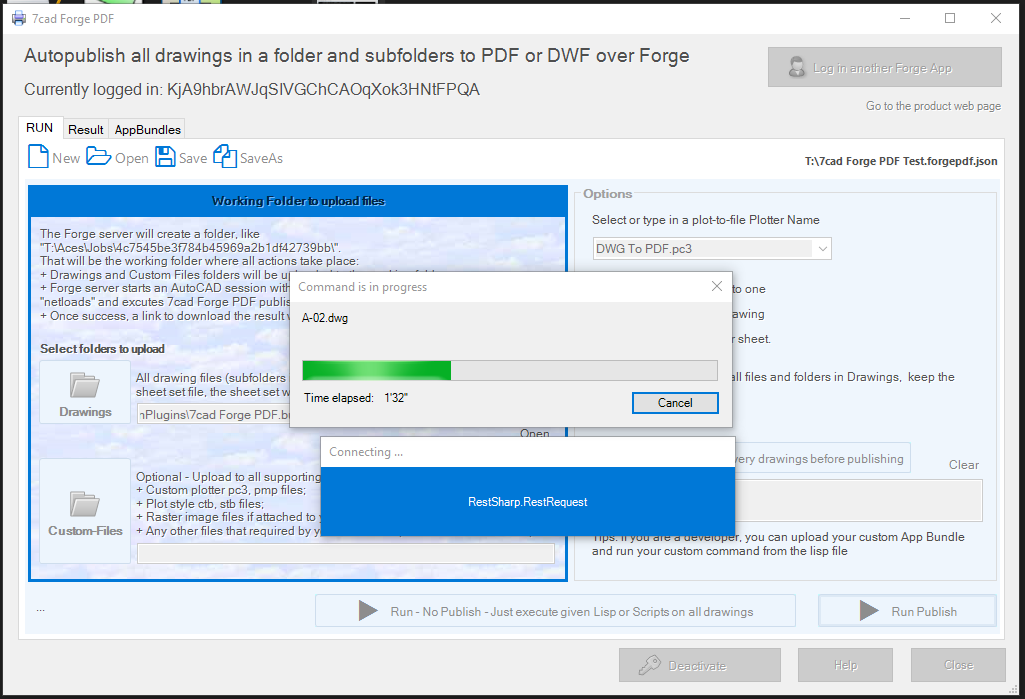Click the A-02.dwg file name text
Viewport: 1025px width, 699px height.
(x=325, y=318)
